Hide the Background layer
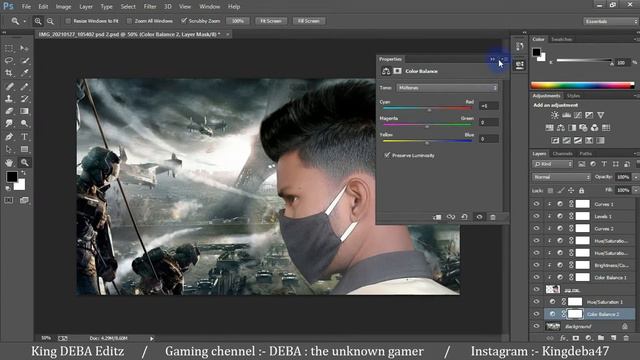640x360 pixels. [536, 326]
